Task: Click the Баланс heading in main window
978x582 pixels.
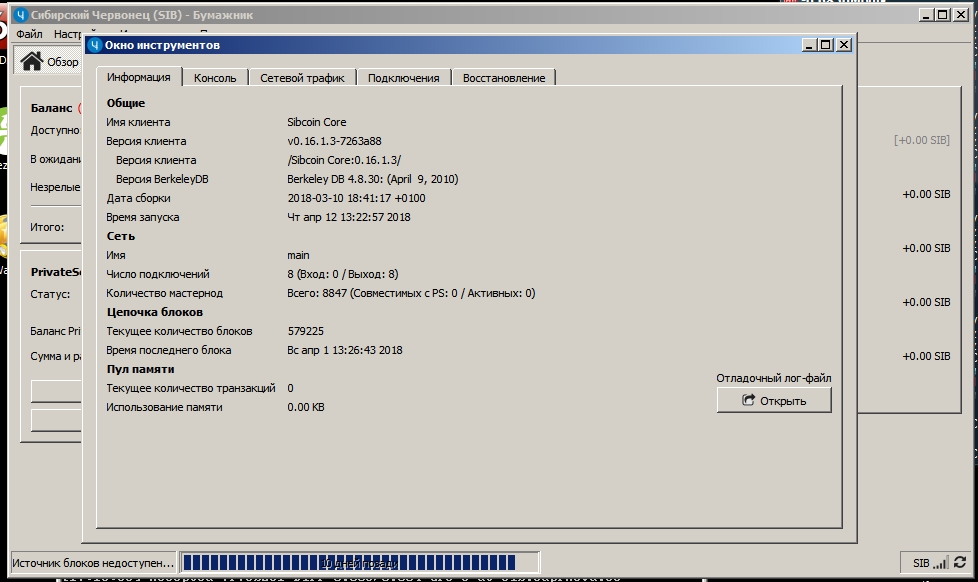Action: click(x=52, y=108)
